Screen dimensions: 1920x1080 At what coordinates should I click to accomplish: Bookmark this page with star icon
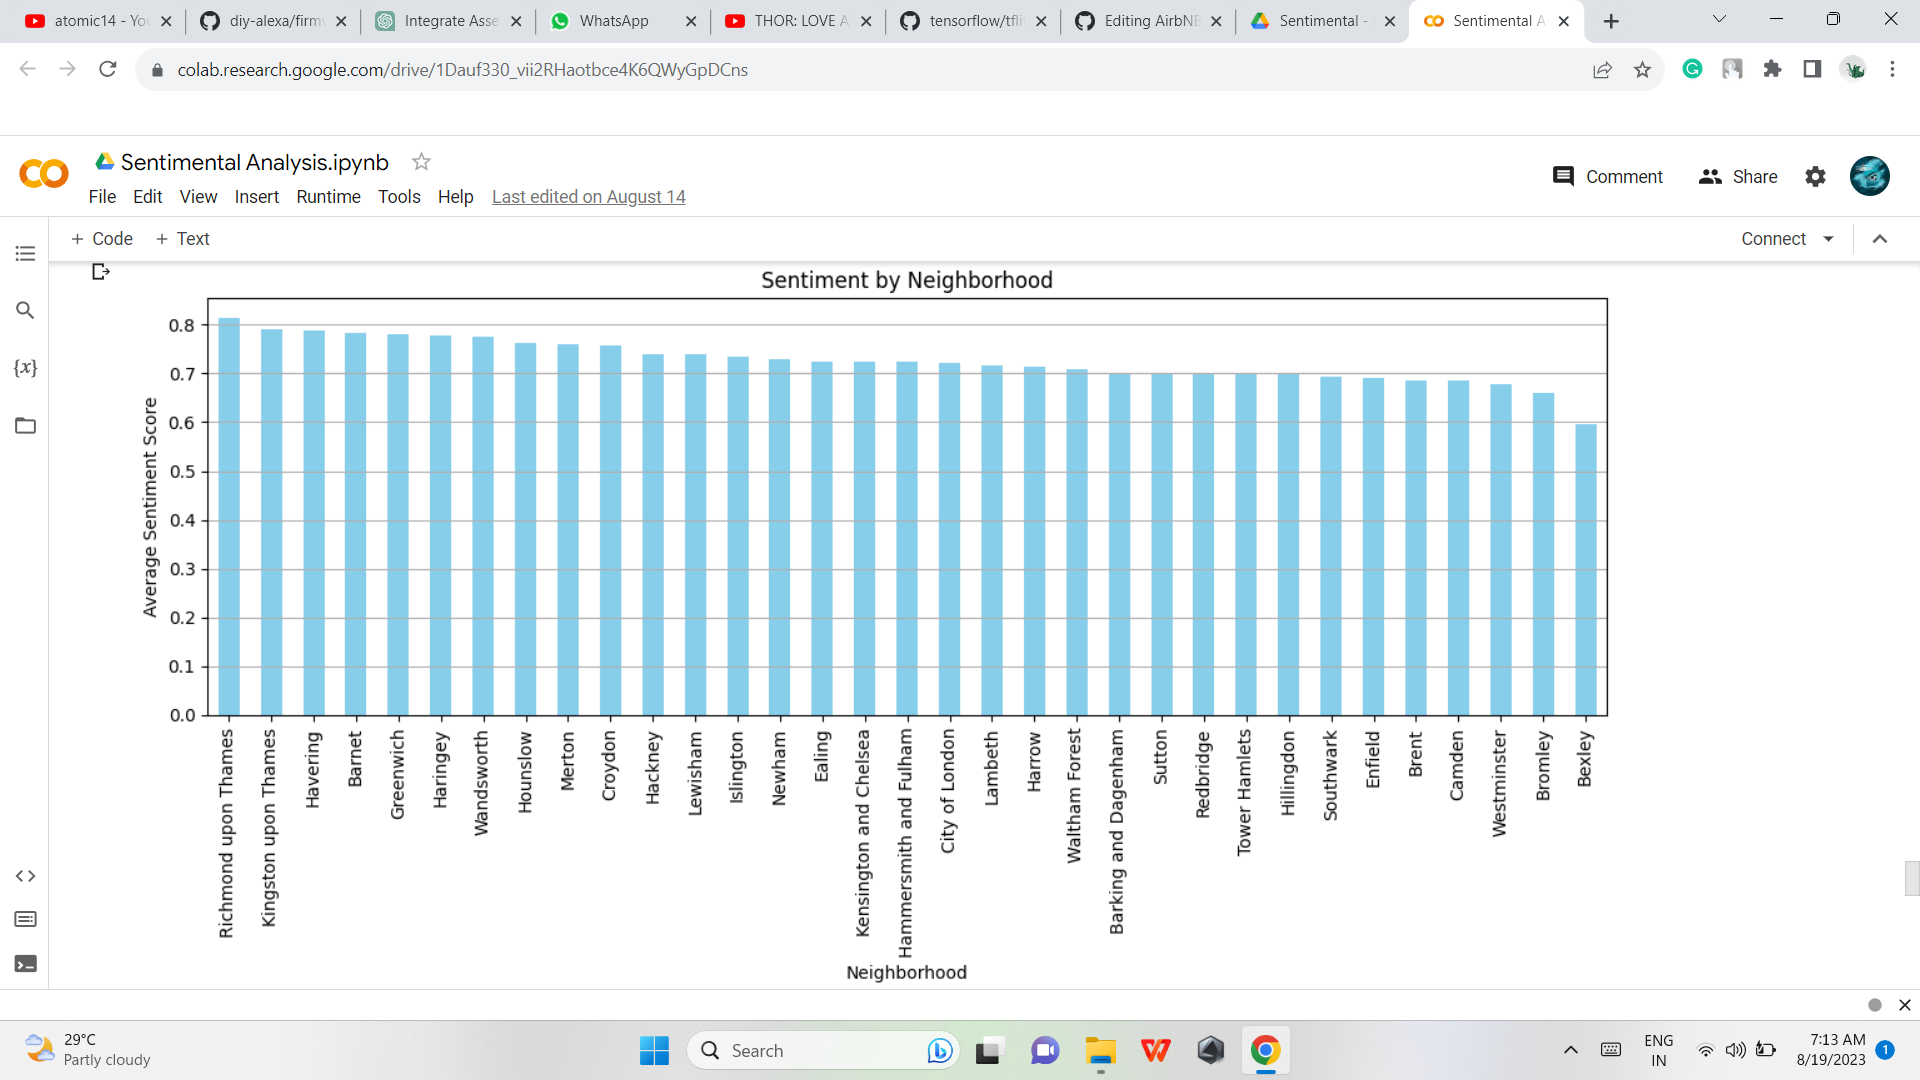[x=1642, y=69]
